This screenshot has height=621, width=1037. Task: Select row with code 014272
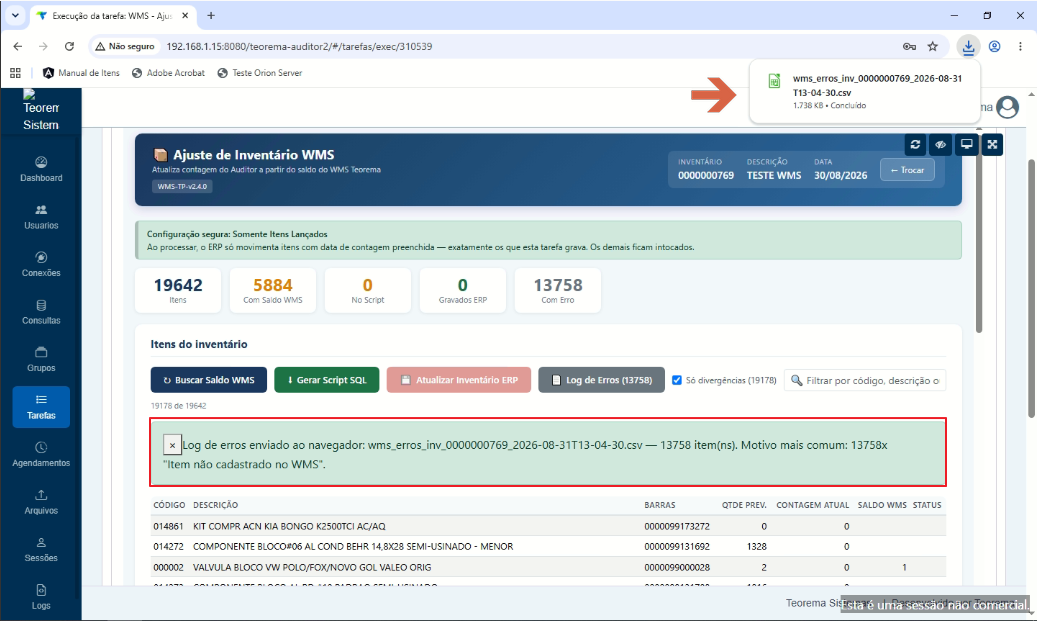tap(548, 547)
